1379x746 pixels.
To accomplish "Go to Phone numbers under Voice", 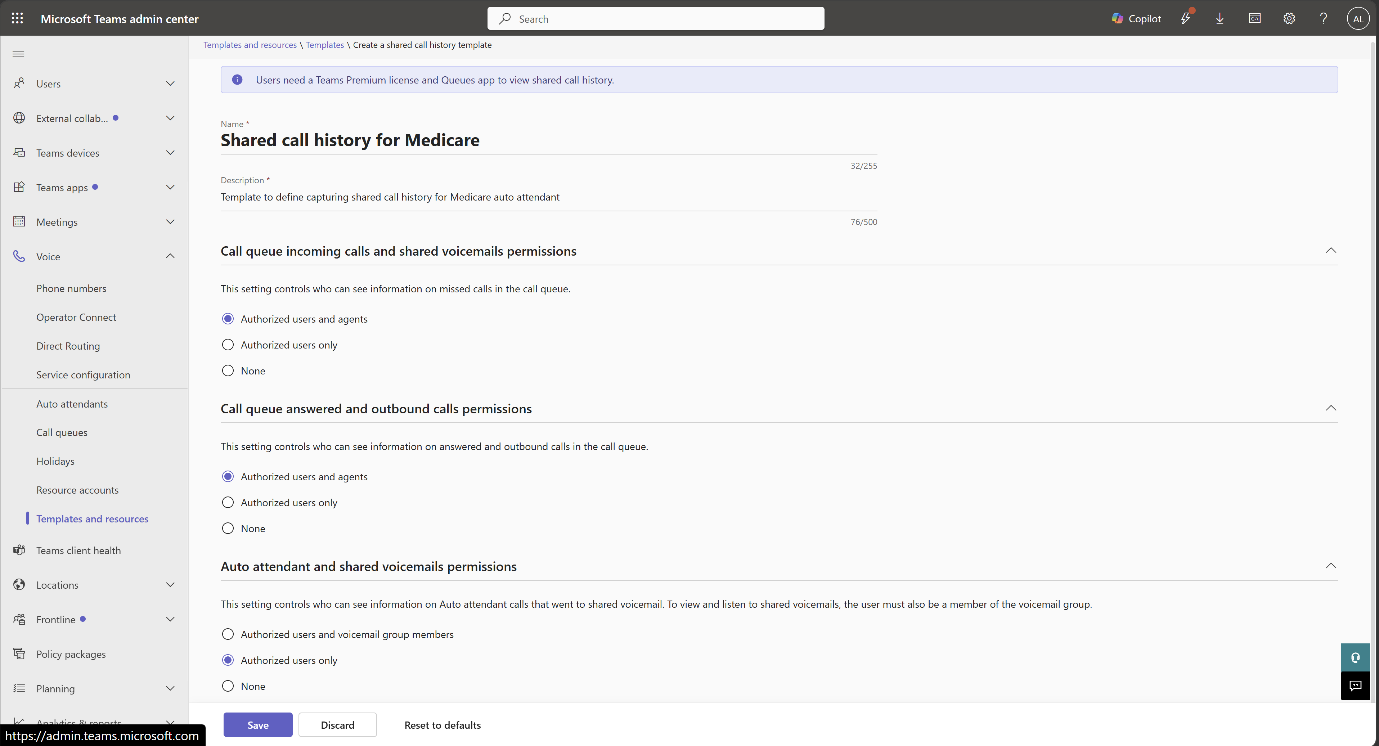I will point(71,289).
